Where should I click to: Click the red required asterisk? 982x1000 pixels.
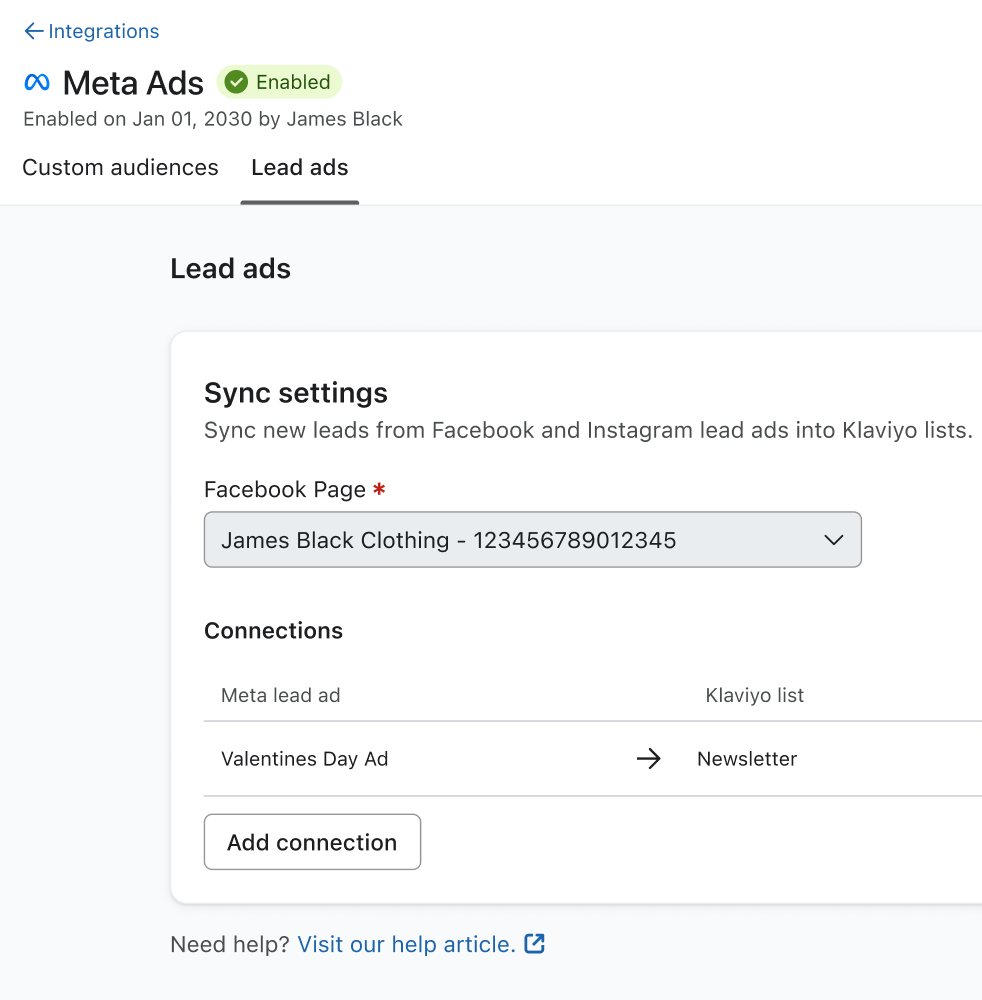(378, 490)
